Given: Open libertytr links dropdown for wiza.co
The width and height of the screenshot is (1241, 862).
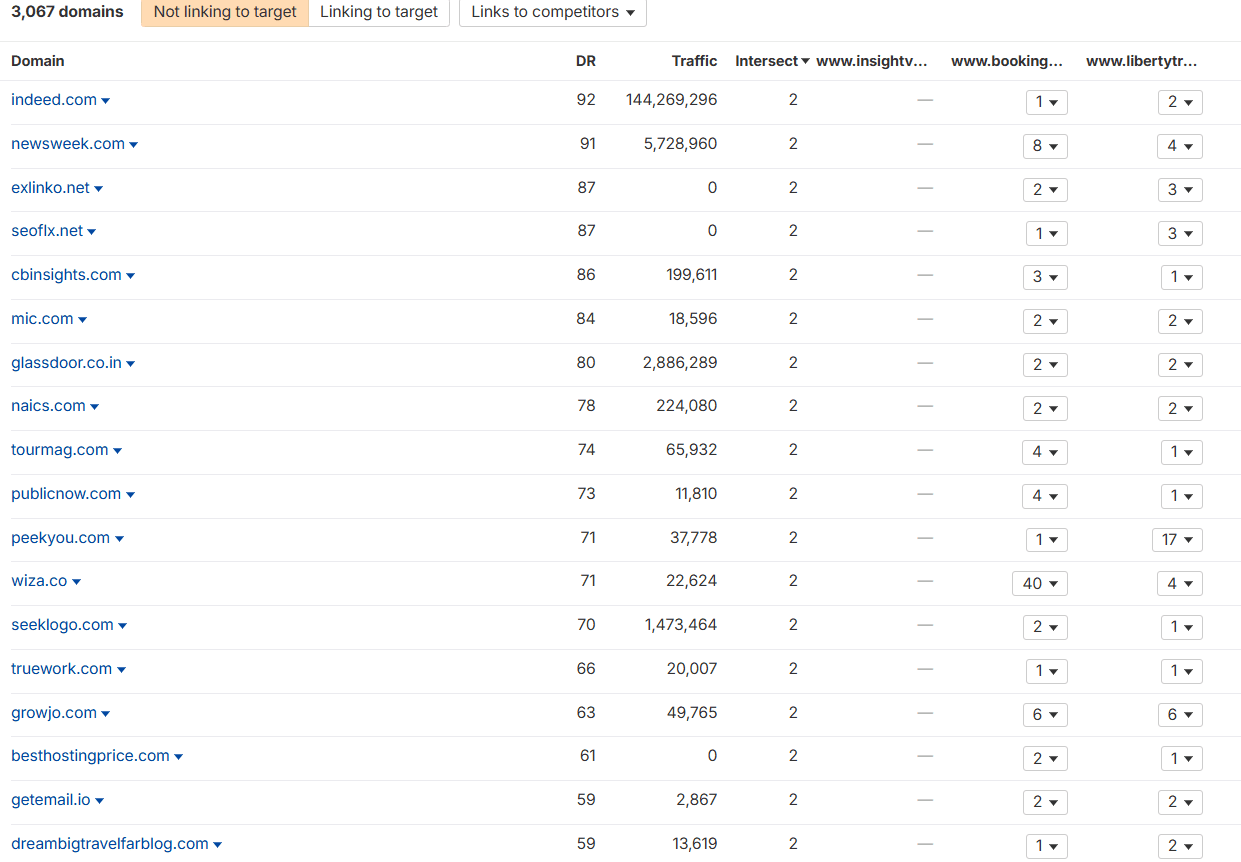Looking at the screenshot, I should (1181, 583).
